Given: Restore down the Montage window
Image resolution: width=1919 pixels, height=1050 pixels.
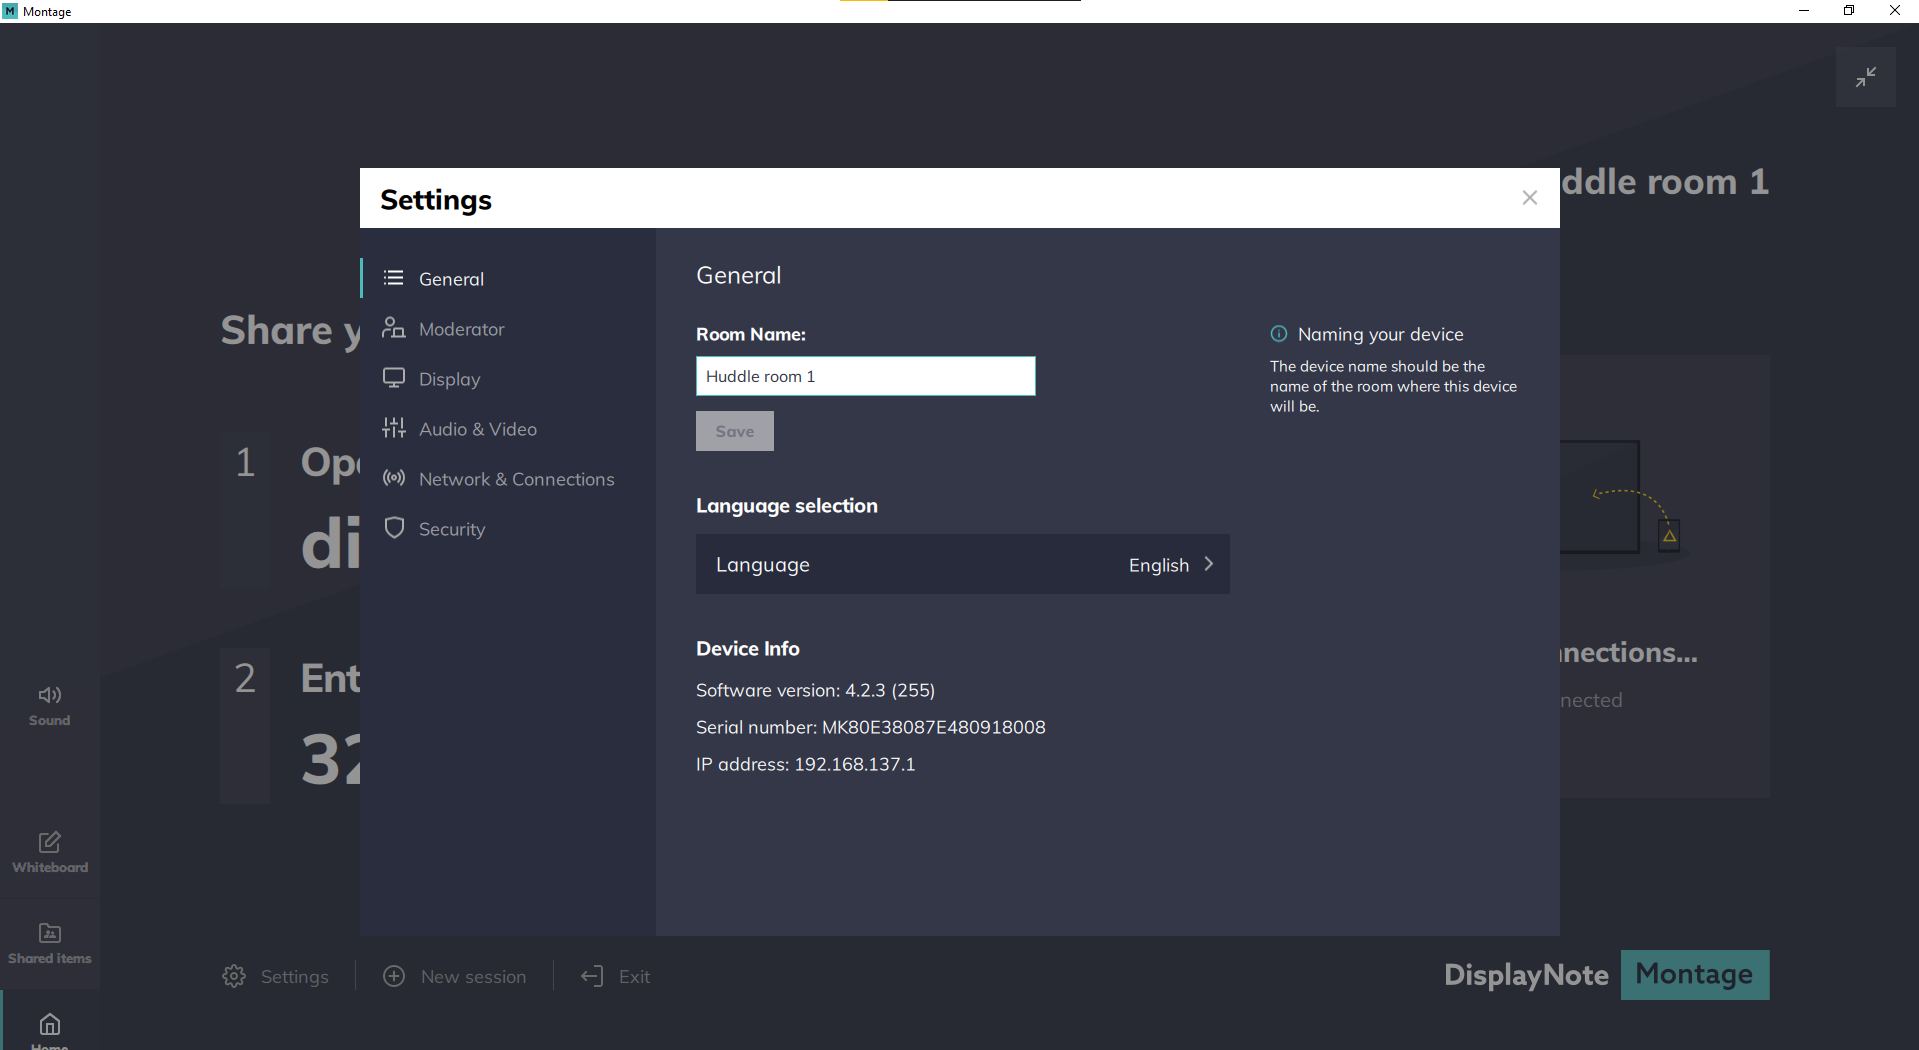Looking at the screenshot, I should (1849, 11).
